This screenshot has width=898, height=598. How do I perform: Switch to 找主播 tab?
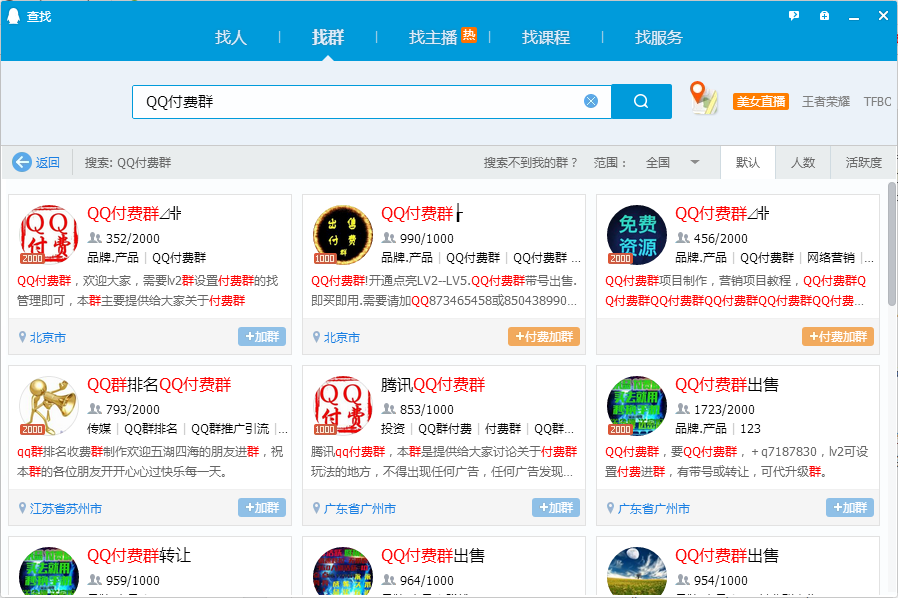tap(433, 37)
